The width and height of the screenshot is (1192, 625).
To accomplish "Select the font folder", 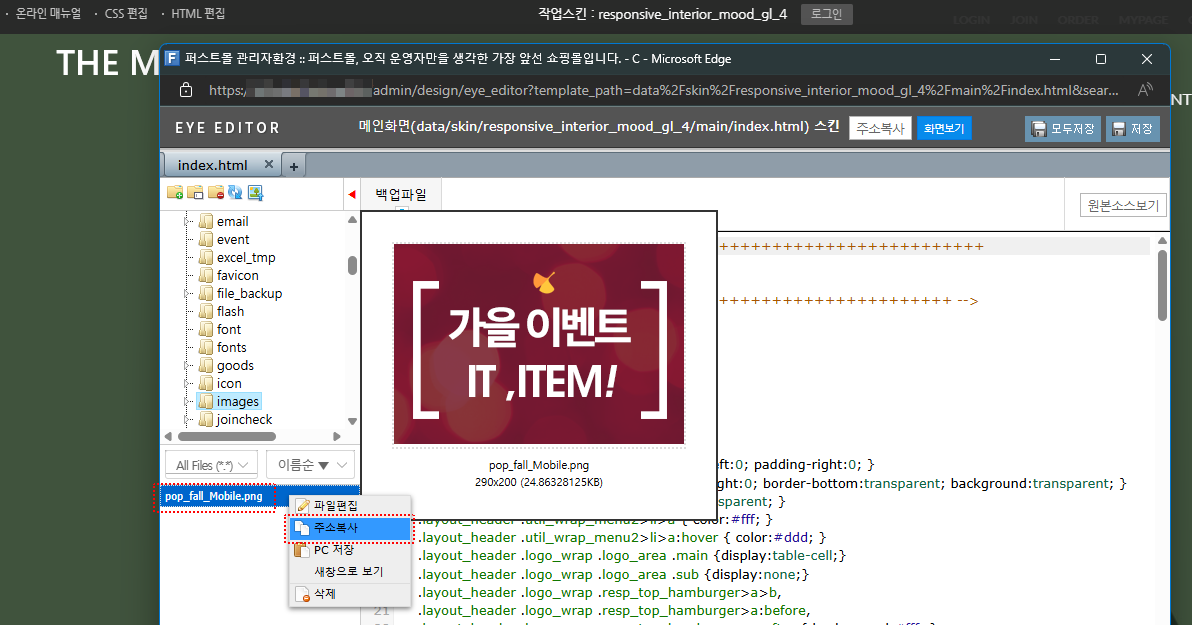I will coord(229,329).
